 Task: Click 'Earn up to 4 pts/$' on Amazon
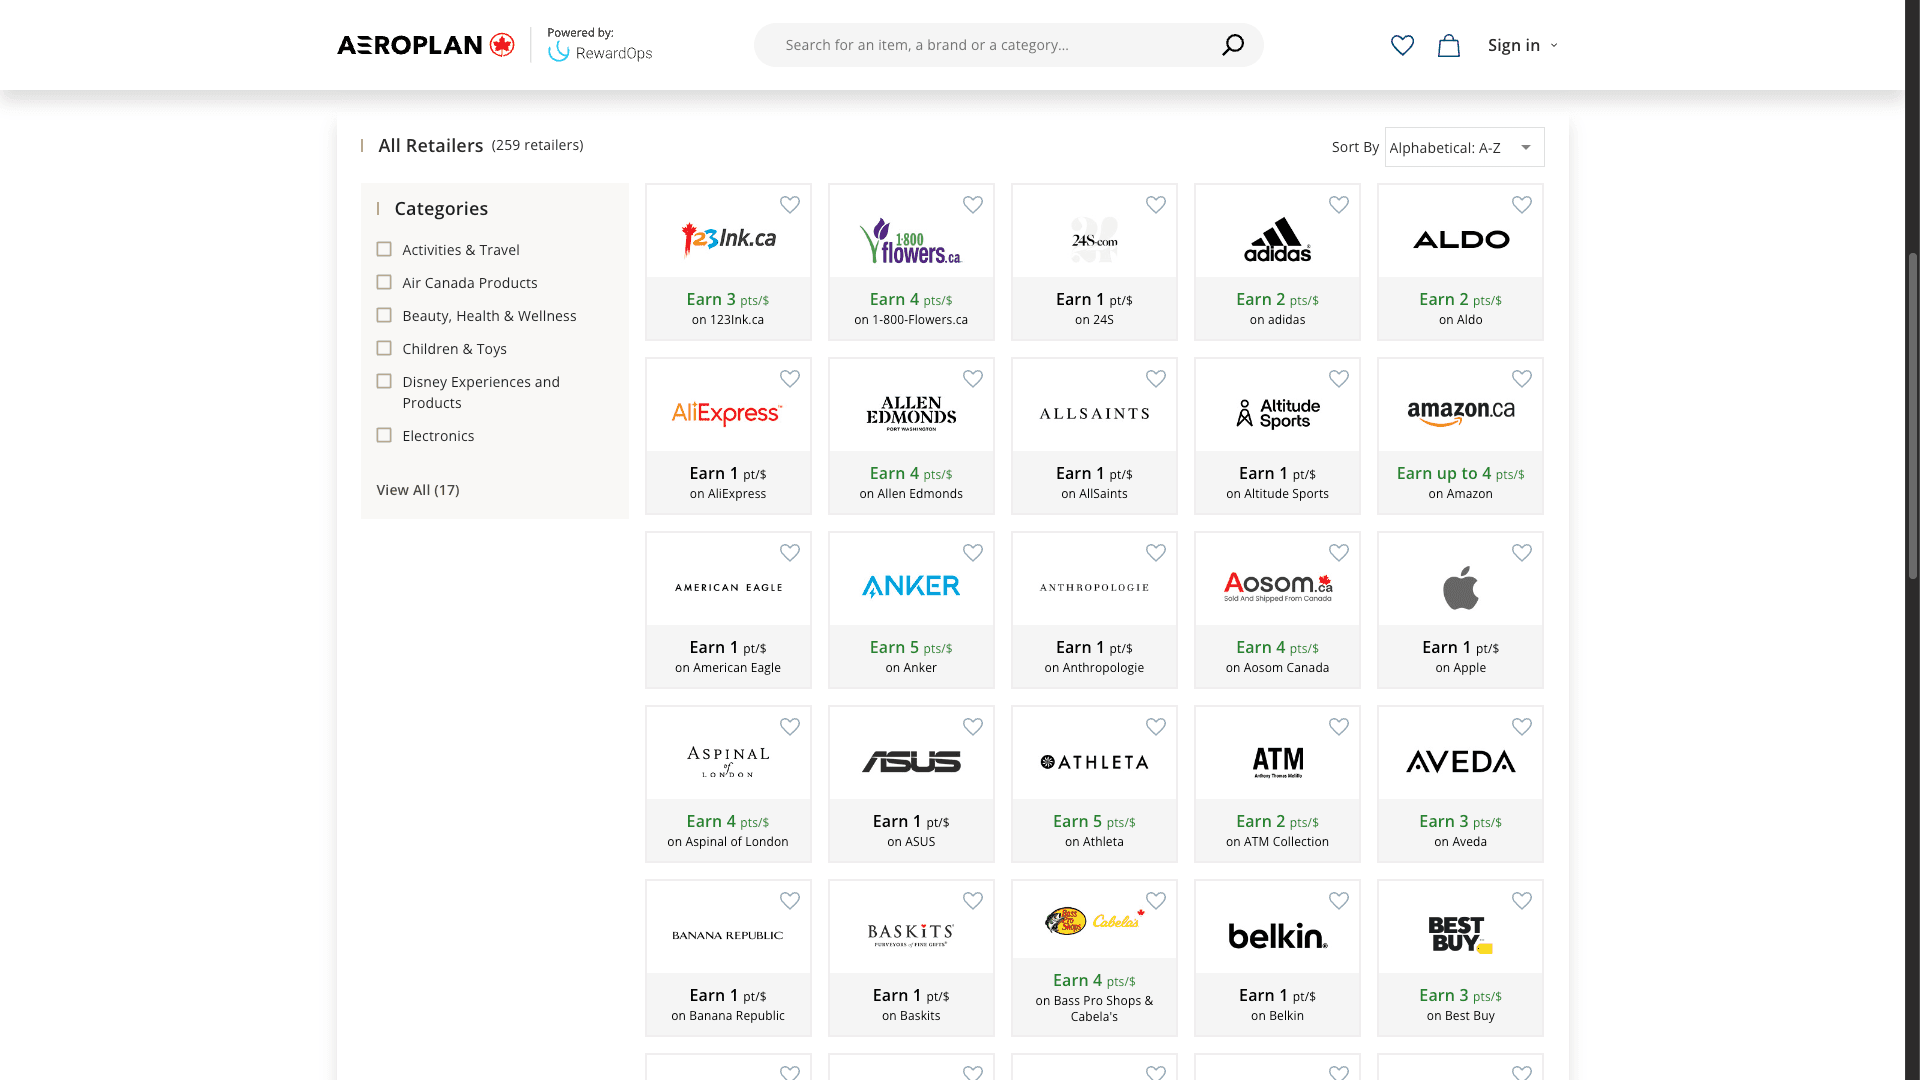1460,474
